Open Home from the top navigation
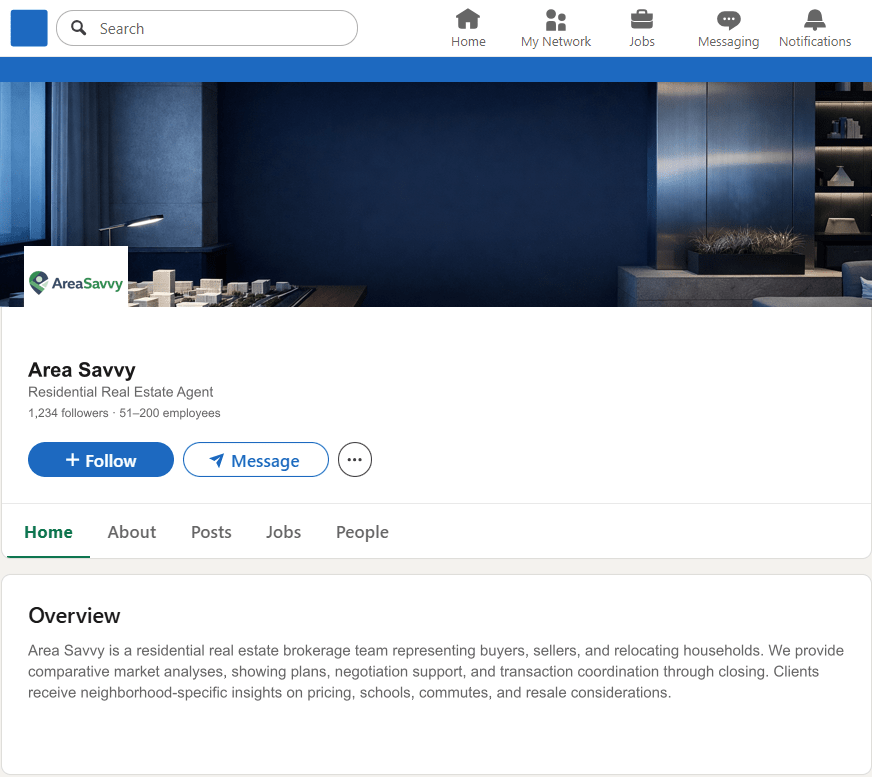Image resolution: width=872 pixels, height=777 pixels. coord(468,28)
